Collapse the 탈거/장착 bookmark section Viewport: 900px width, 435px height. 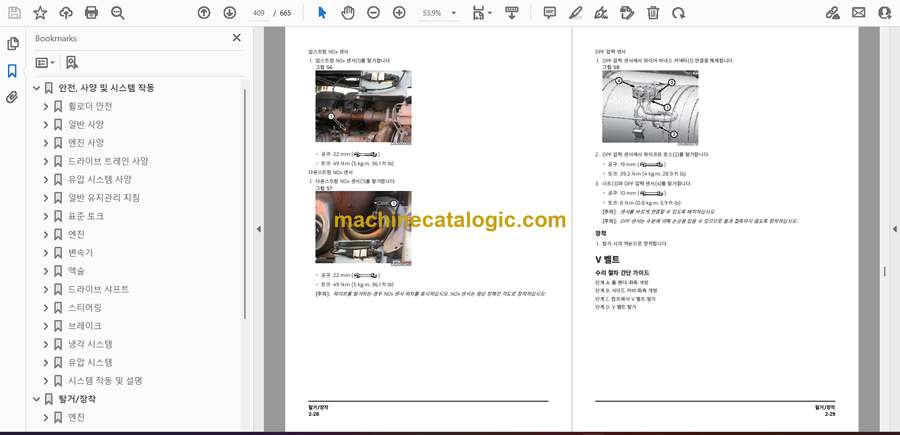click(x=36, y=399)
